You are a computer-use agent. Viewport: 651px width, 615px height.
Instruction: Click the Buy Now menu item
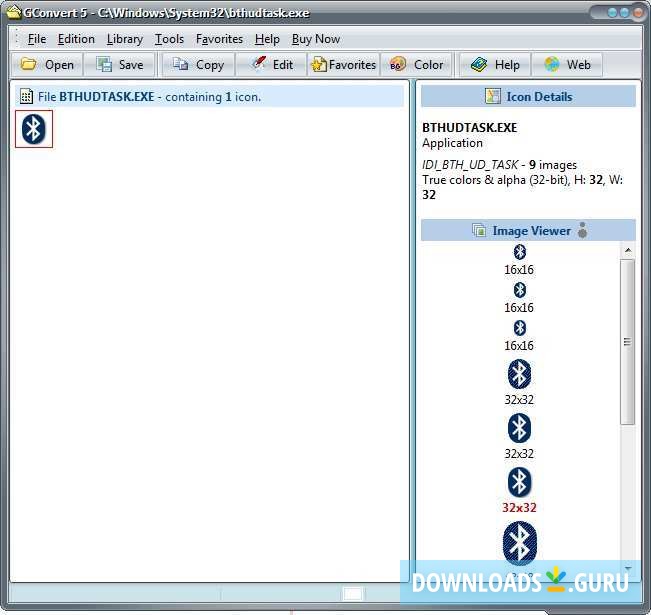pos(316,39)
